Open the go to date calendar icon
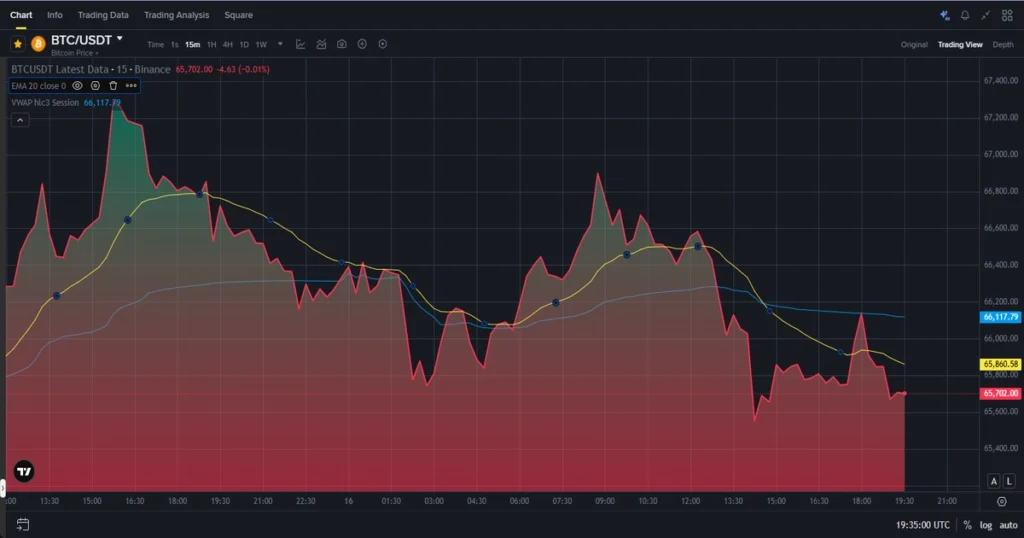This screenshot has height=538, width=1024. (x=23, y=524)
